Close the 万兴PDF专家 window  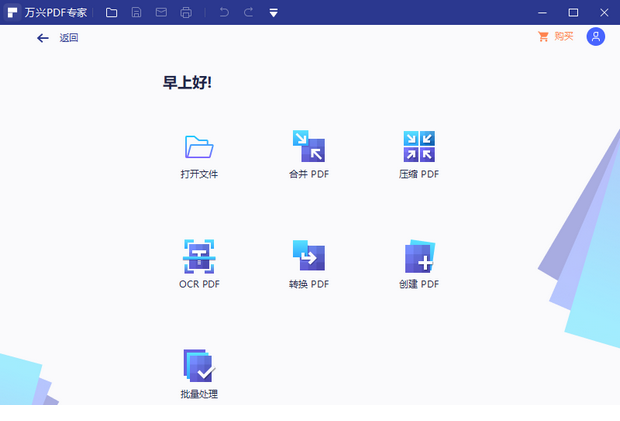[x=604, y=13]
